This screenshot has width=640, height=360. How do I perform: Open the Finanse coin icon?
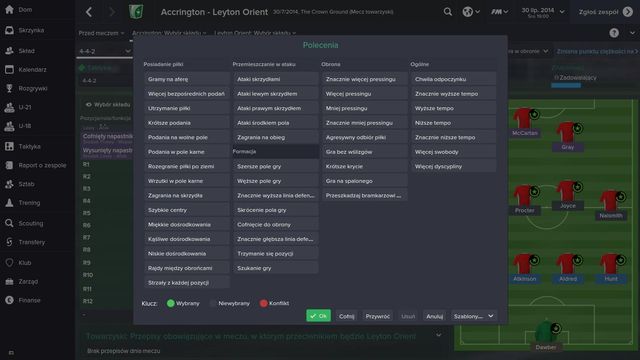tap(9, 300)
